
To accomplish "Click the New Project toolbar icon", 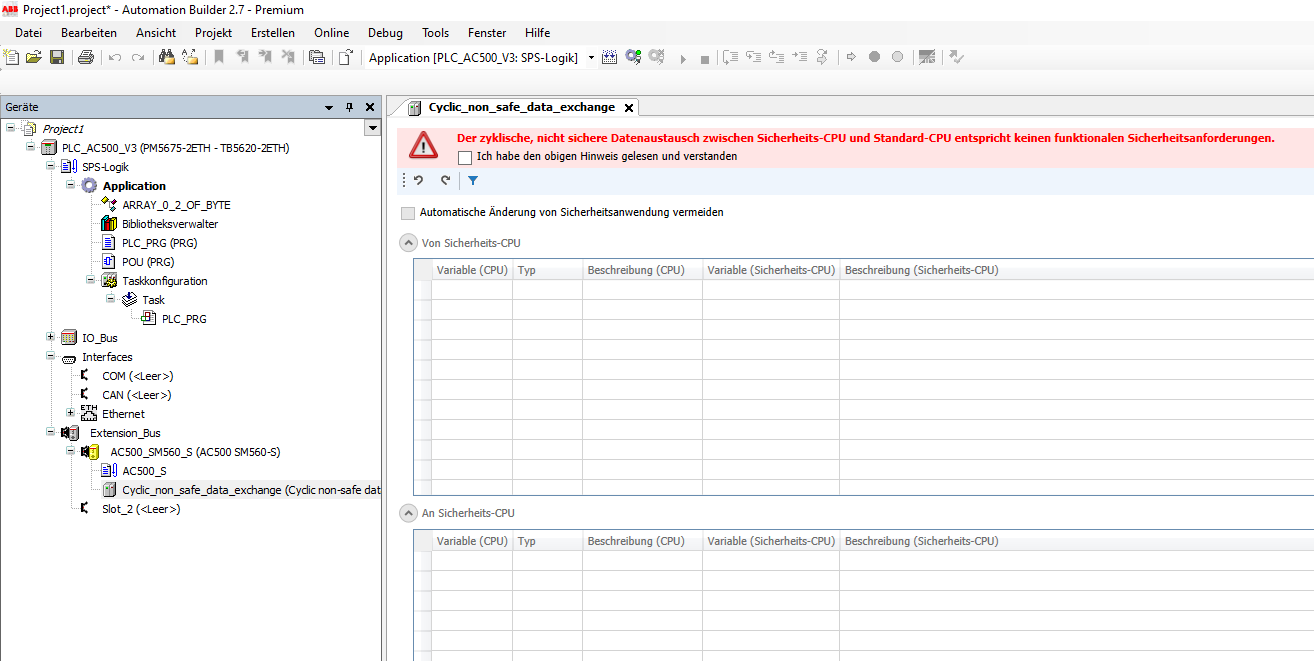I will tap(12, 58).
